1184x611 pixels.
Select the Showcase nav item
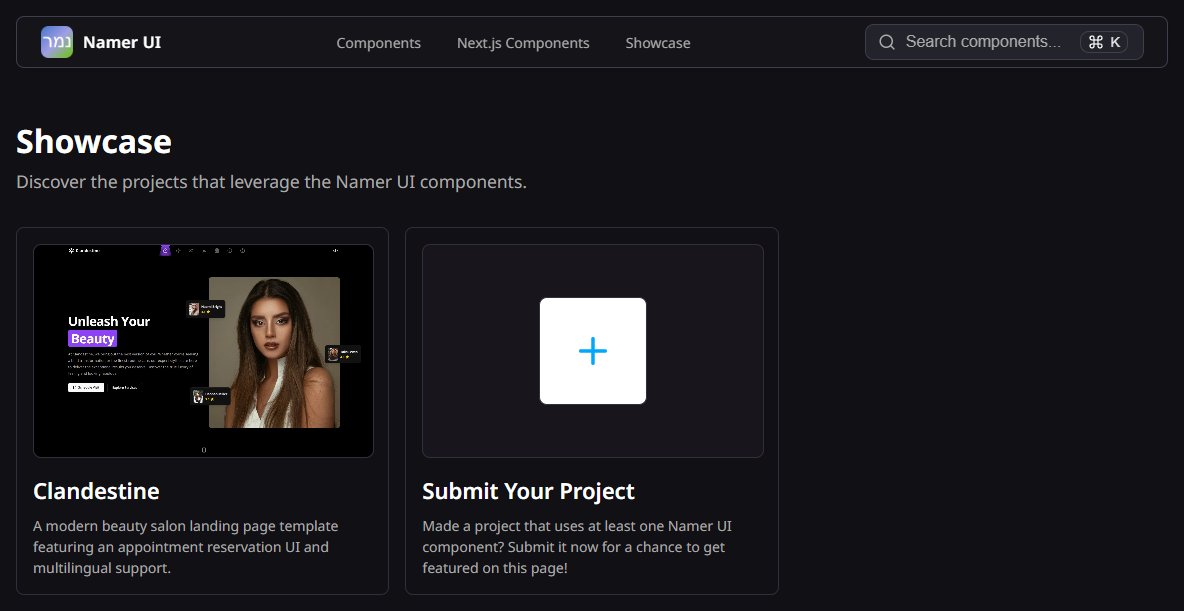[x=658, y=43]
